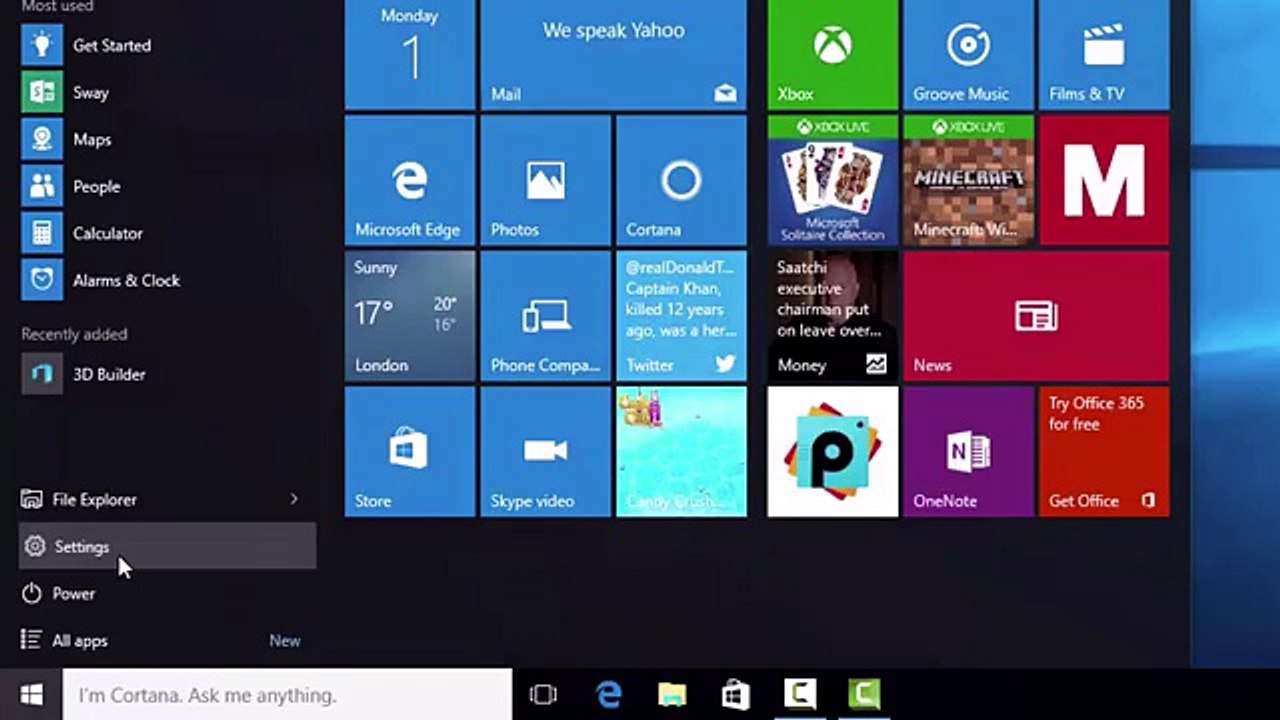Open the Twitter tile

pyautogui.click(x=681, y=316)
